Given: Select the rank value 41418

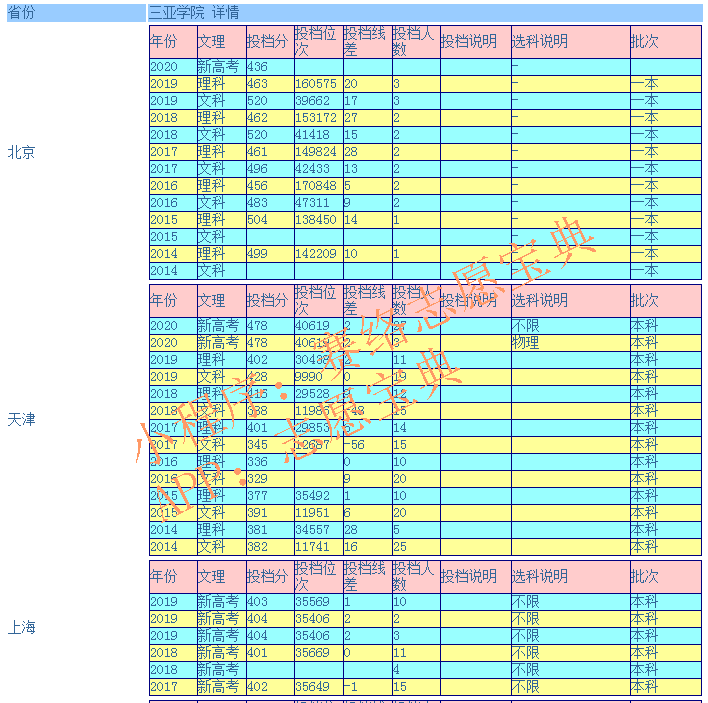Looking at the screenshot, I should [312, 135].
